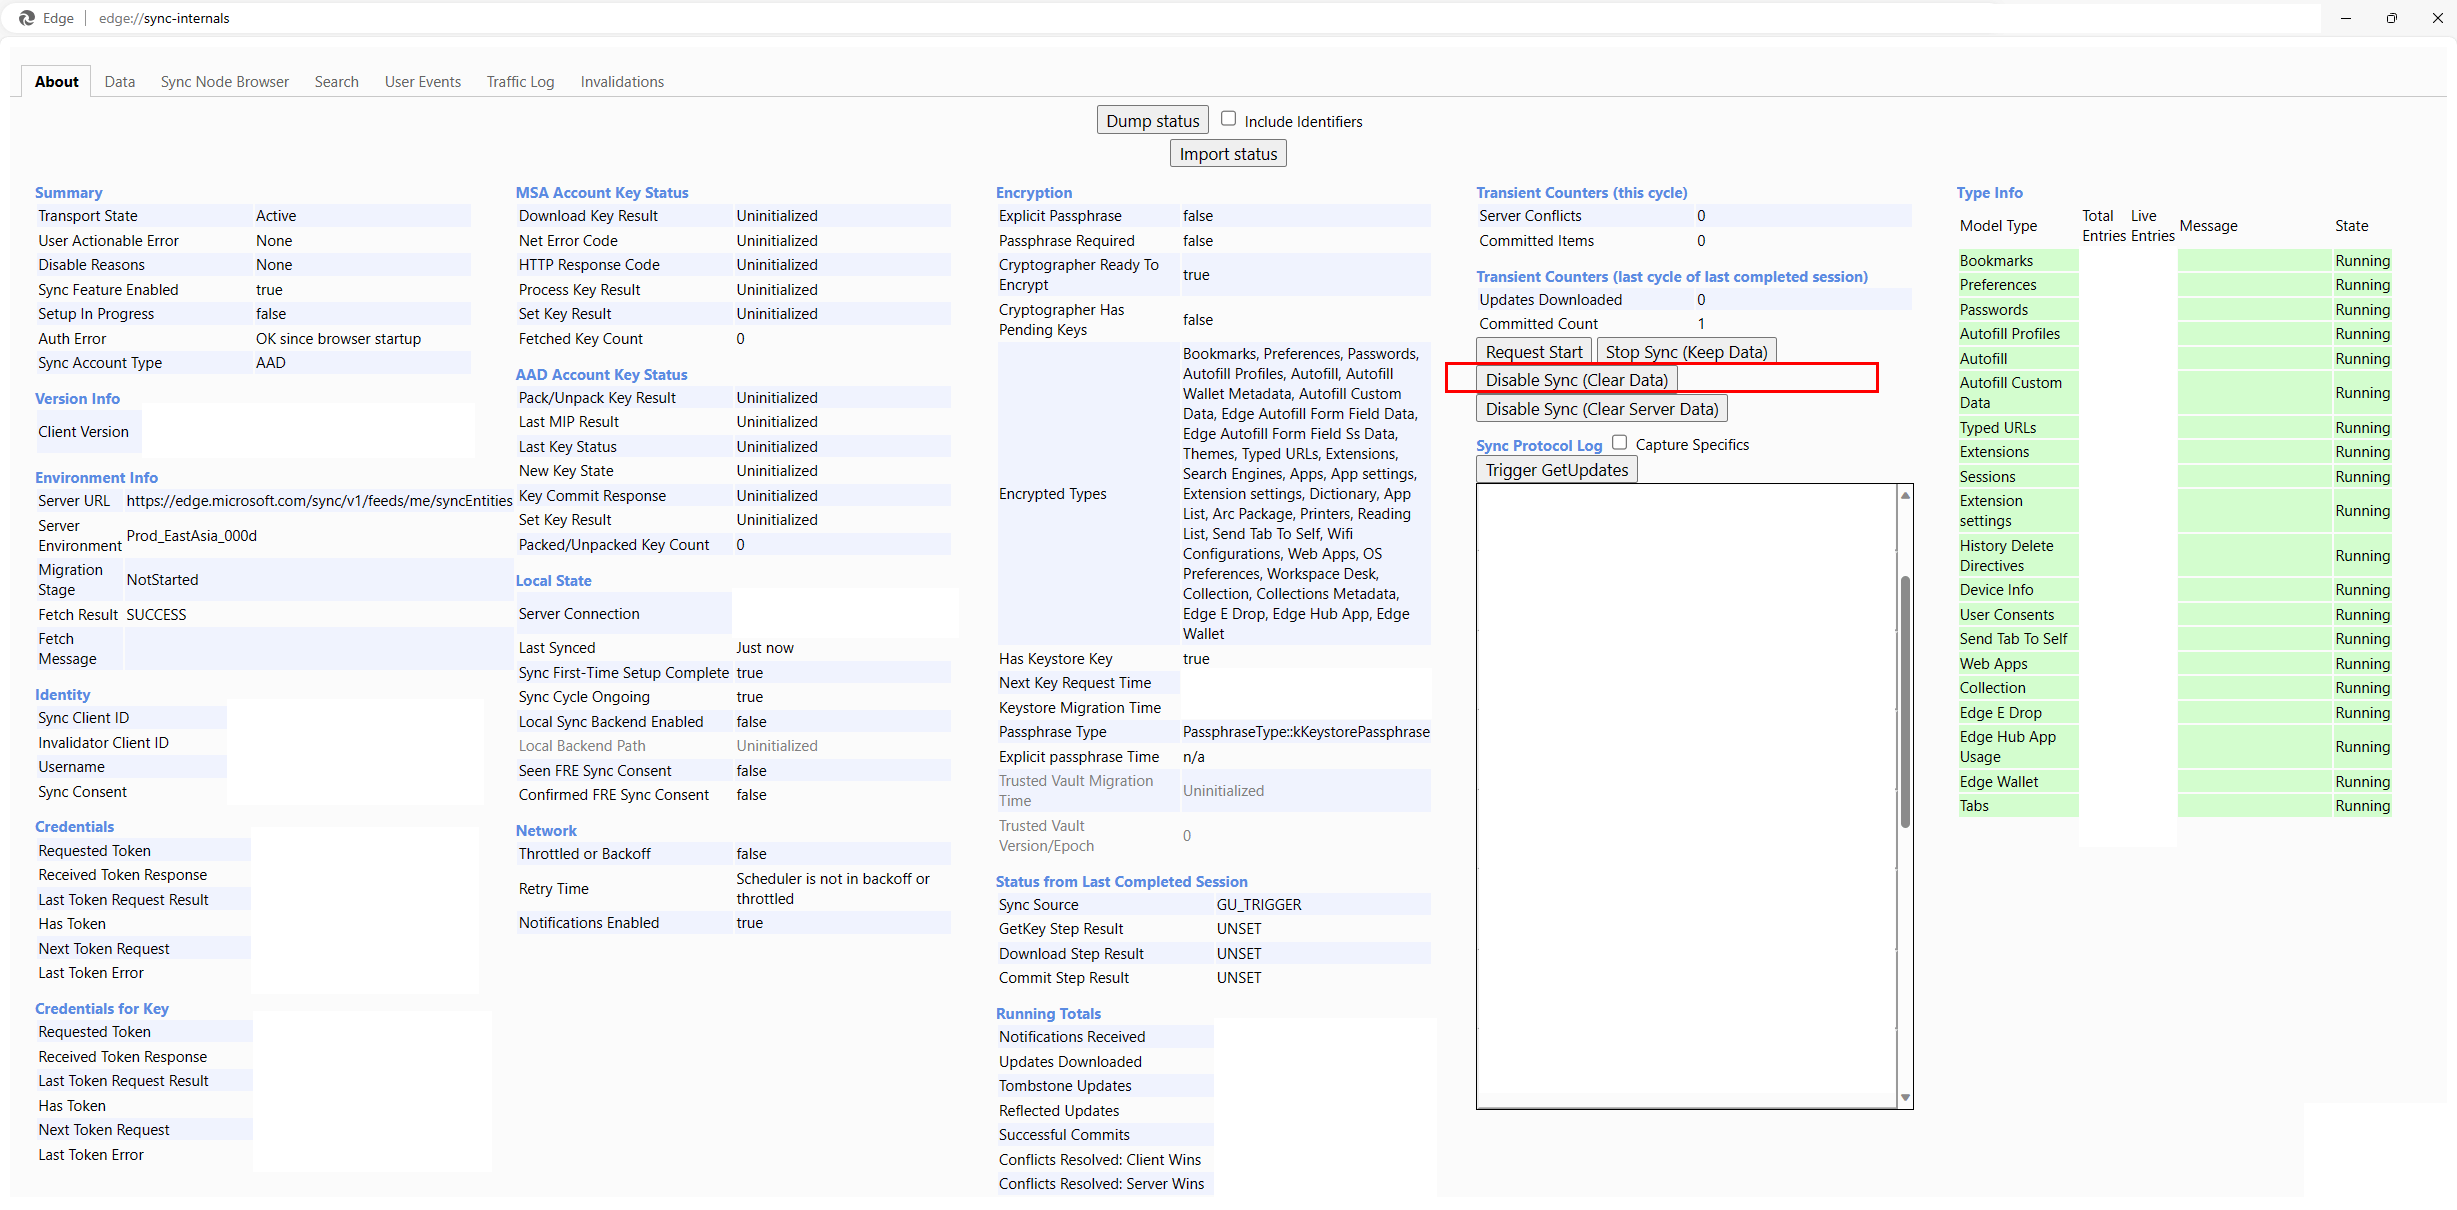Click Request Start button
The width and height of the screenshot is (2457, 1210).
pyautogui.click(x=1533, y=352)
